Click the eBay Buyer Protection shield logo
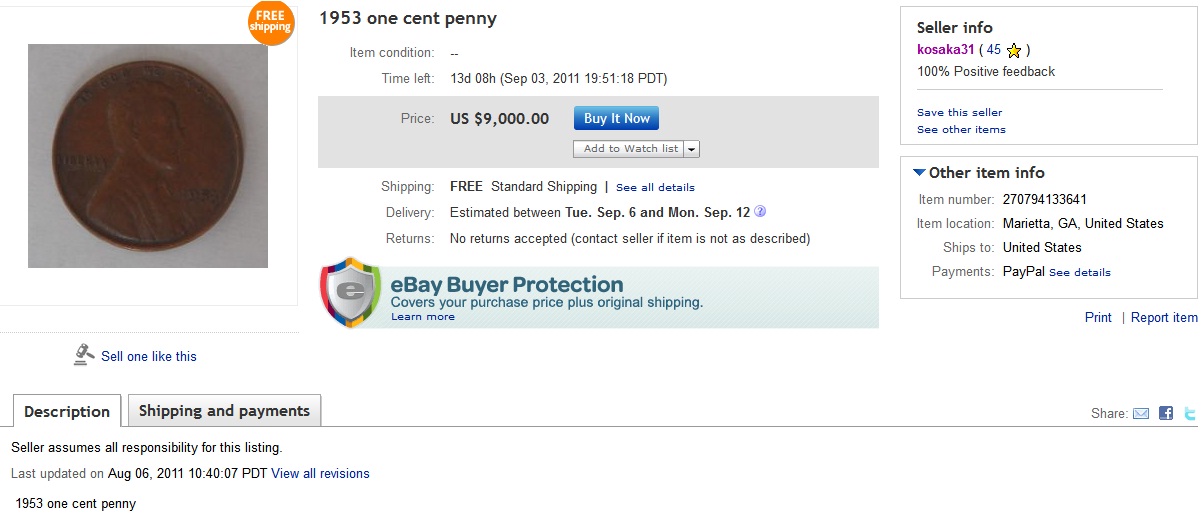The height and width of the screenshot is (518, 1202). pyautogui.click(x=350, y=293)
